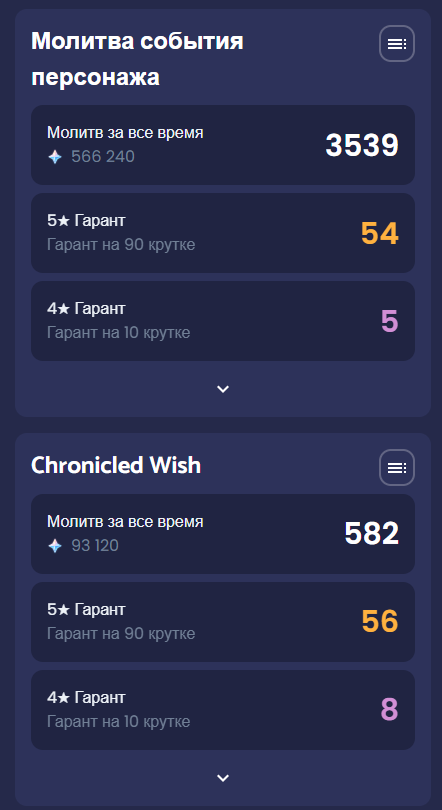This screenshot has width=442, height=810.
Task: Click Молитв за все время label in Chronicled Wish
Action: pos(125,522)
